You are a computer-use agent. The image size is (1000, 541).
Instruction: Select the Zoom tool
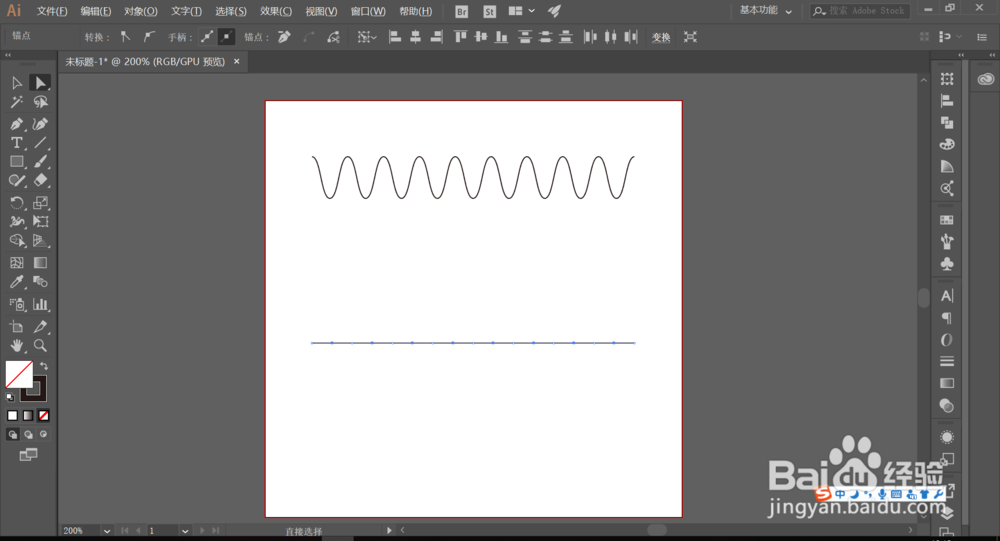pos(40,346)
